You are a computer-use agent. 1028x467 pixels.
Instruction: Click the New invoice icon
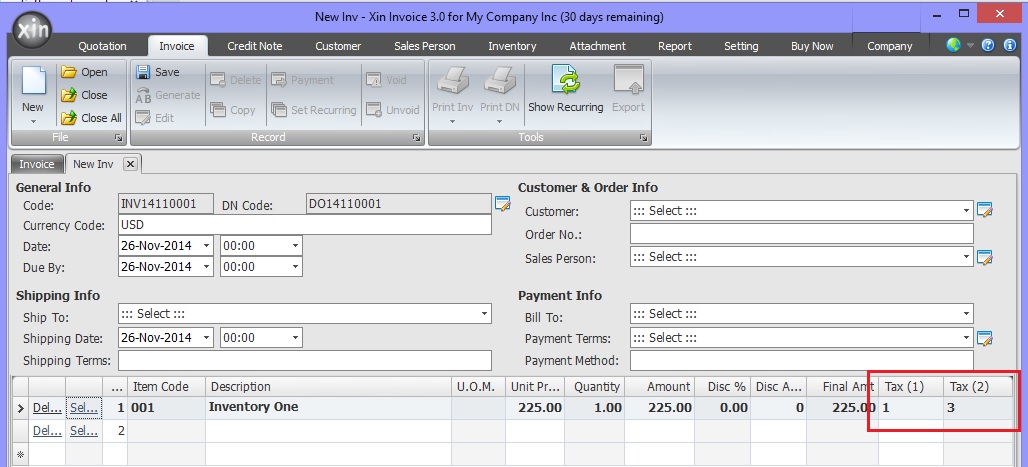click(33, 82)
